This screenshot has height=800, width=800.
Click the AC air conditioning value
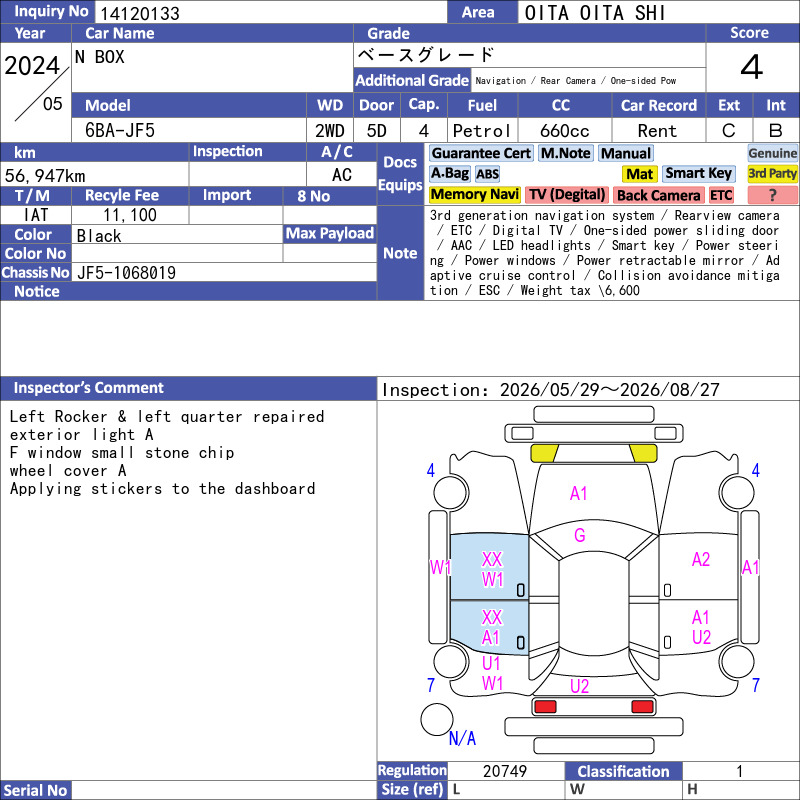[x=342, y=175]
